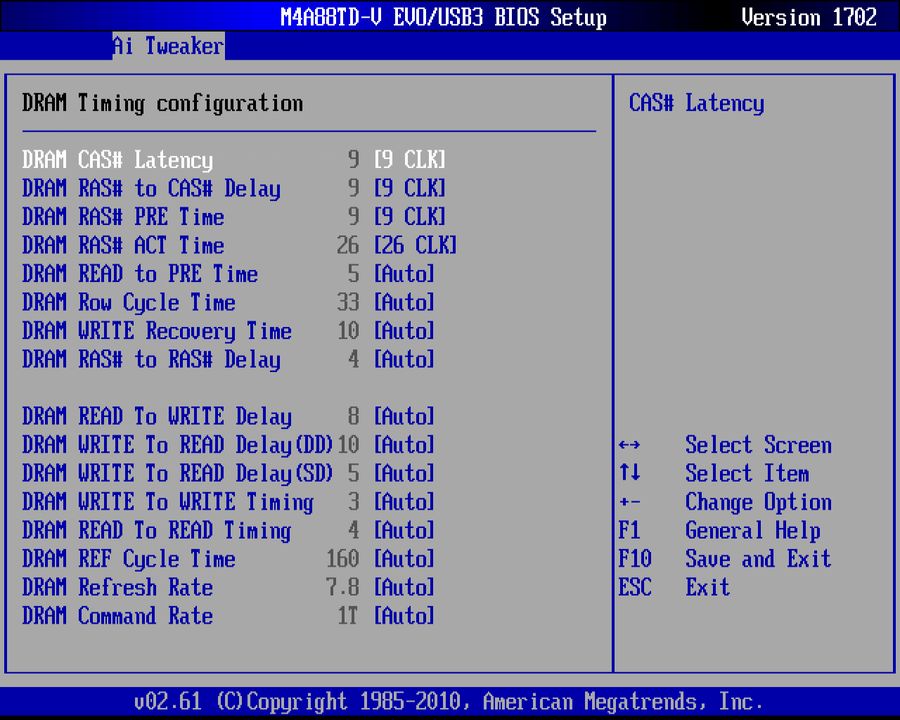
Task: Switch to the Ai Tweaker tab
Action: tap(167, 45)
